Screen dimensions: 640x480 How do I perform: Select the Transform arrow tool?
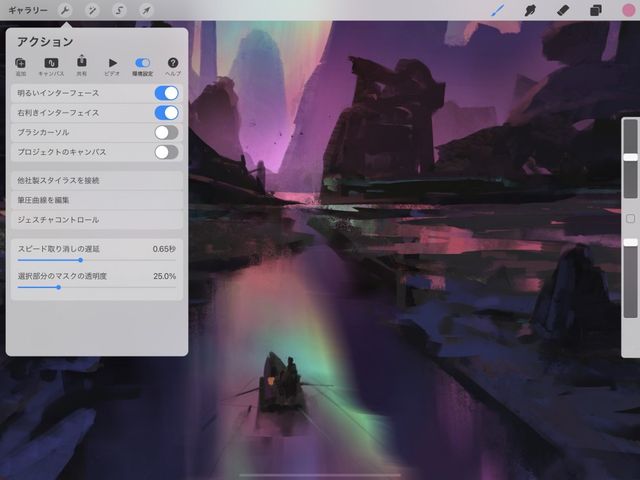tap(146, 10)
